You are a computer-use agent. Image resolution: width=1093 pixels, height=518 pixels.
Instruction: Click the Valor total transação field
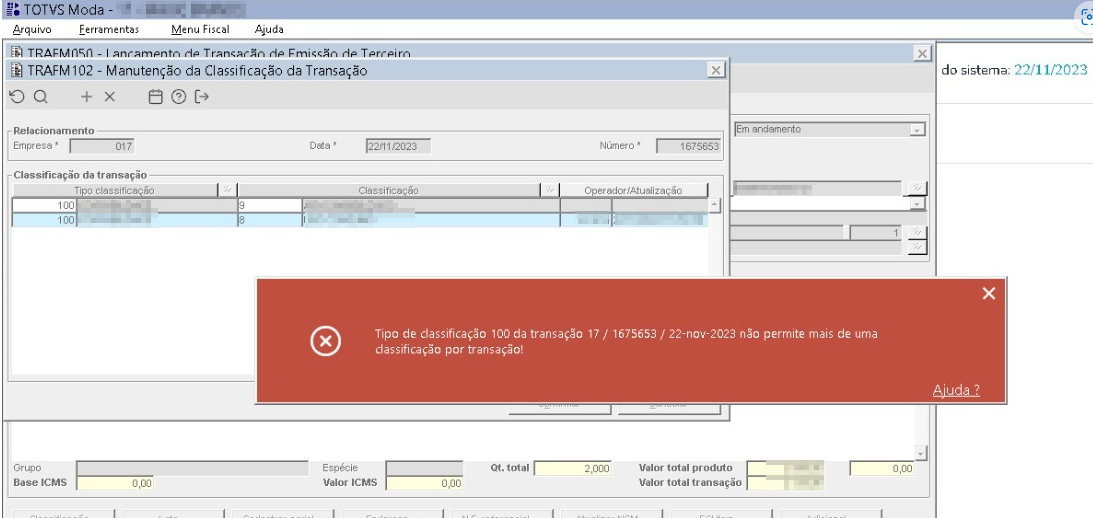coord(785,482)
